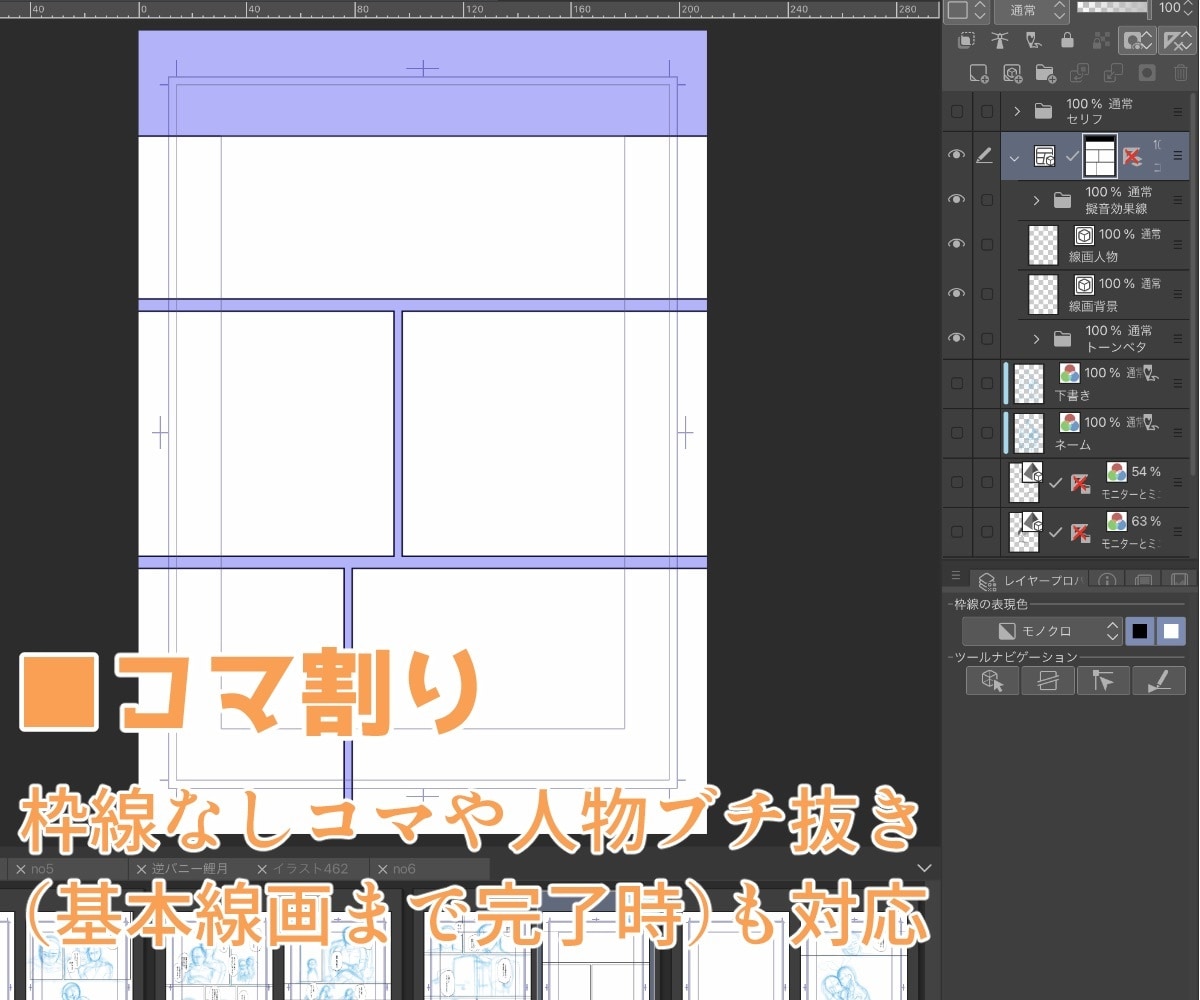Open the モノクロ expression color dropdown

[1042, 631]
